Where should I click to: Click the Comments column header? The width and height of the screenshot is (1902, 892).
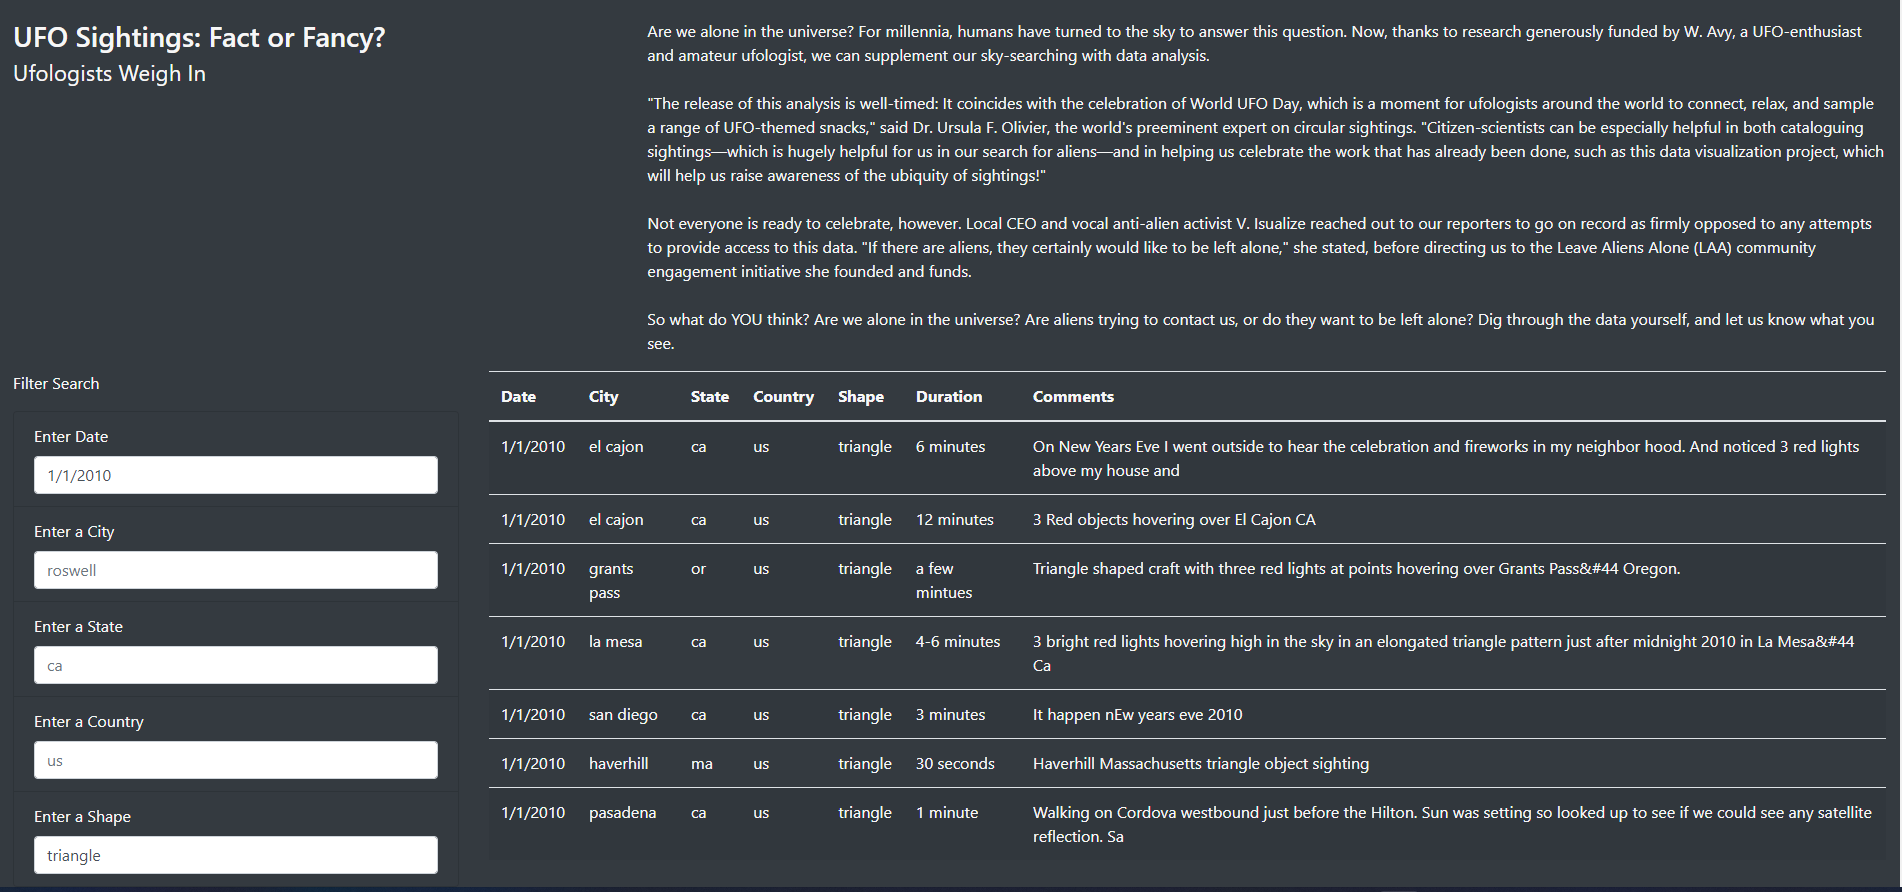(x=1072, y=397)
